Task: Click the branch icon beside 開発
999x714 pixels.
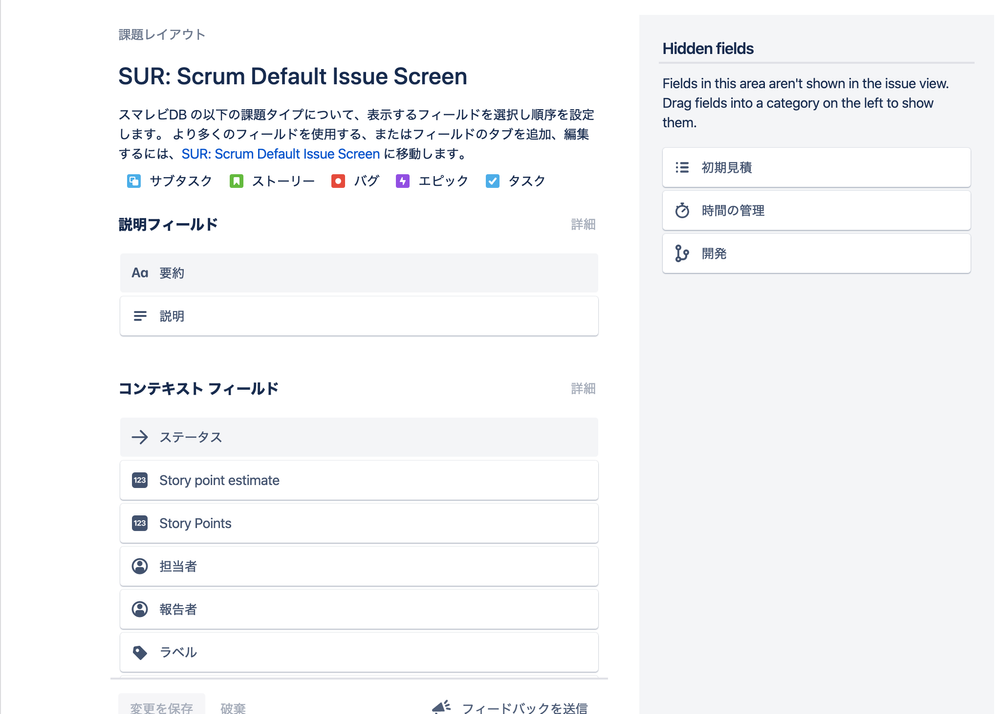Action: (682, 253)
